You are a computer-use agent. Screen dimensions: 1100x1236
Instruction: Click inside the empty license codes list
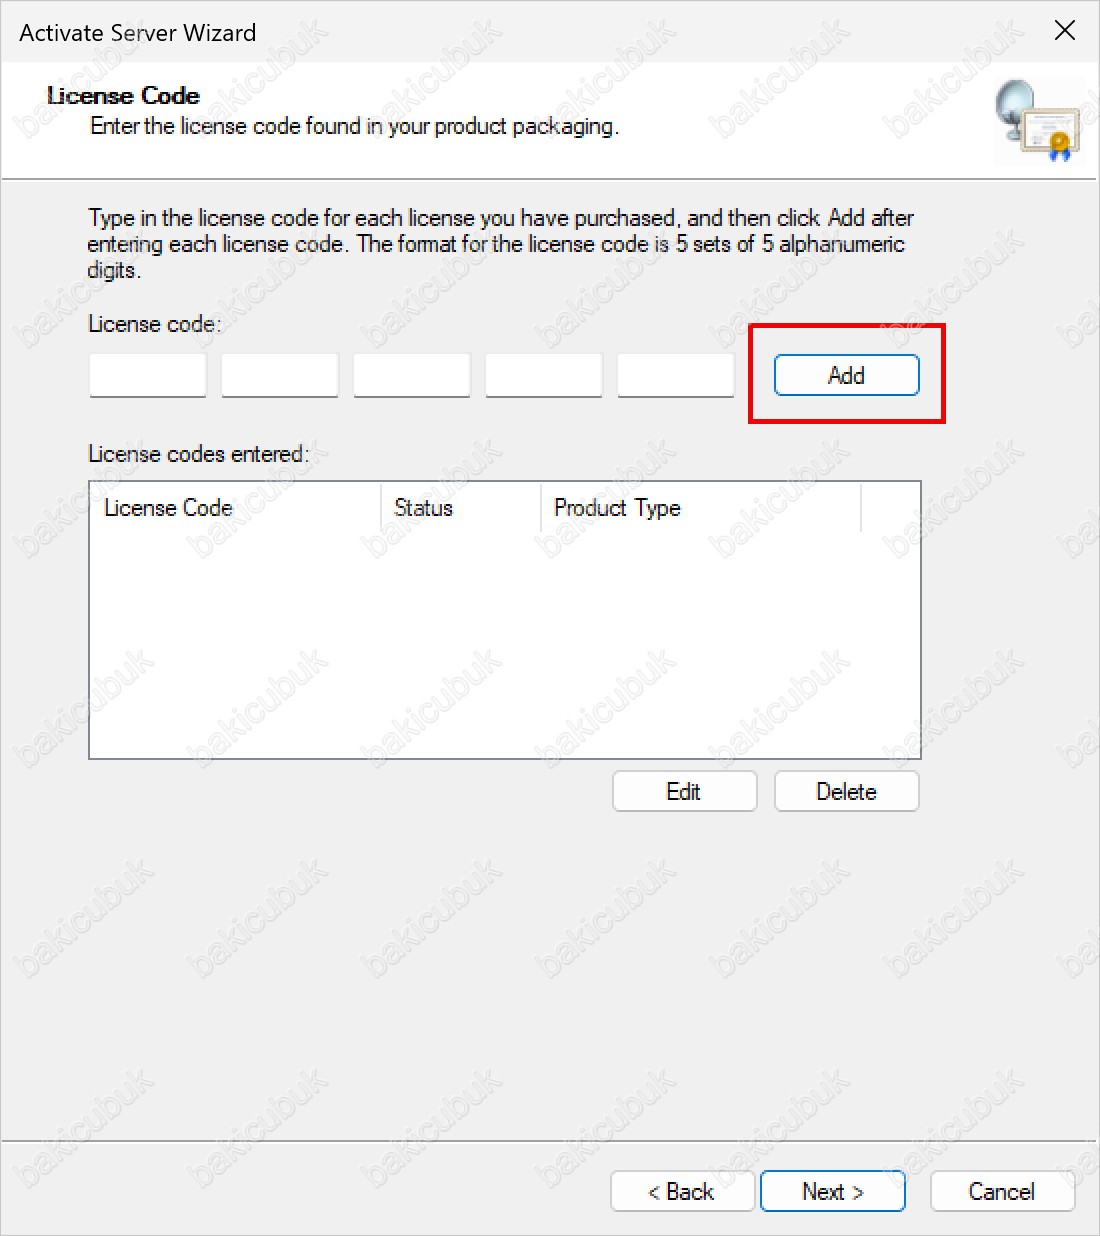tap(504, 640)
